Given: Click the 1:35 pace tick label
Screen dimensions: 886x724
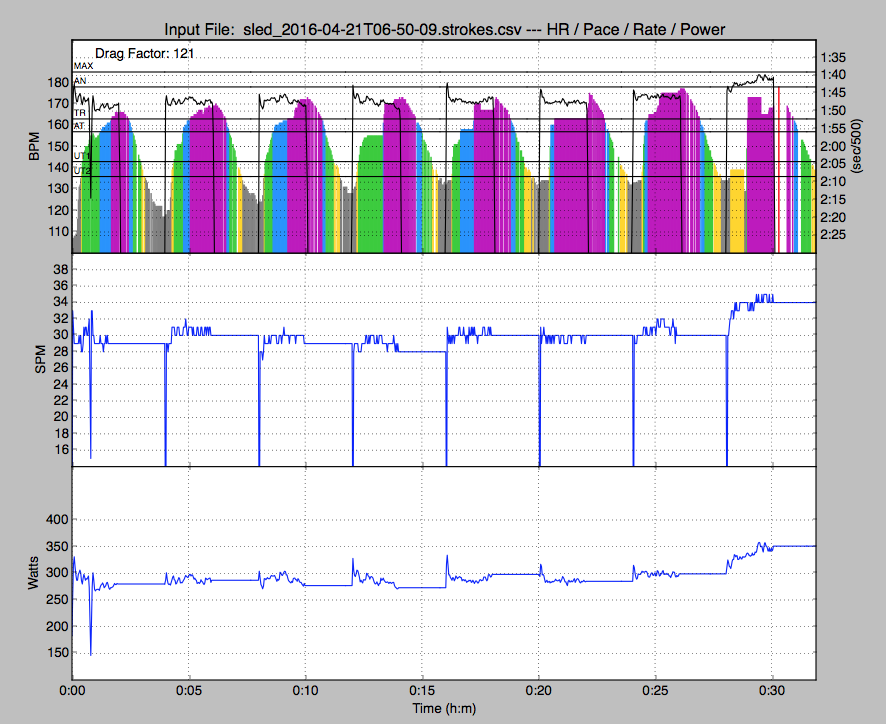Looking at the screenshot, I should tap(833, 57).
